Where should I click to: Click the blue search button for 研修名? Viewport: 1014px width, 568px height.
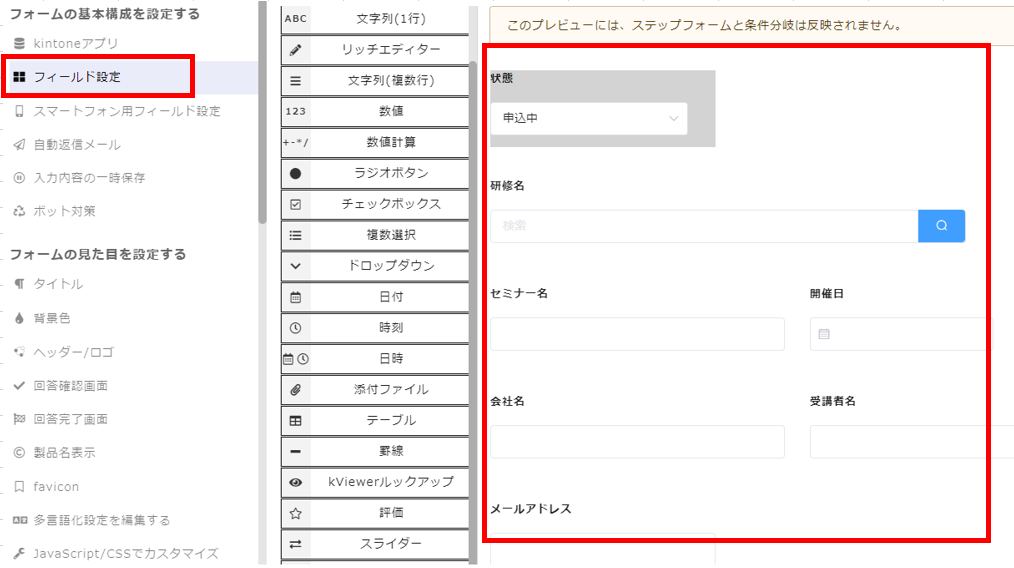pos(942,226)
